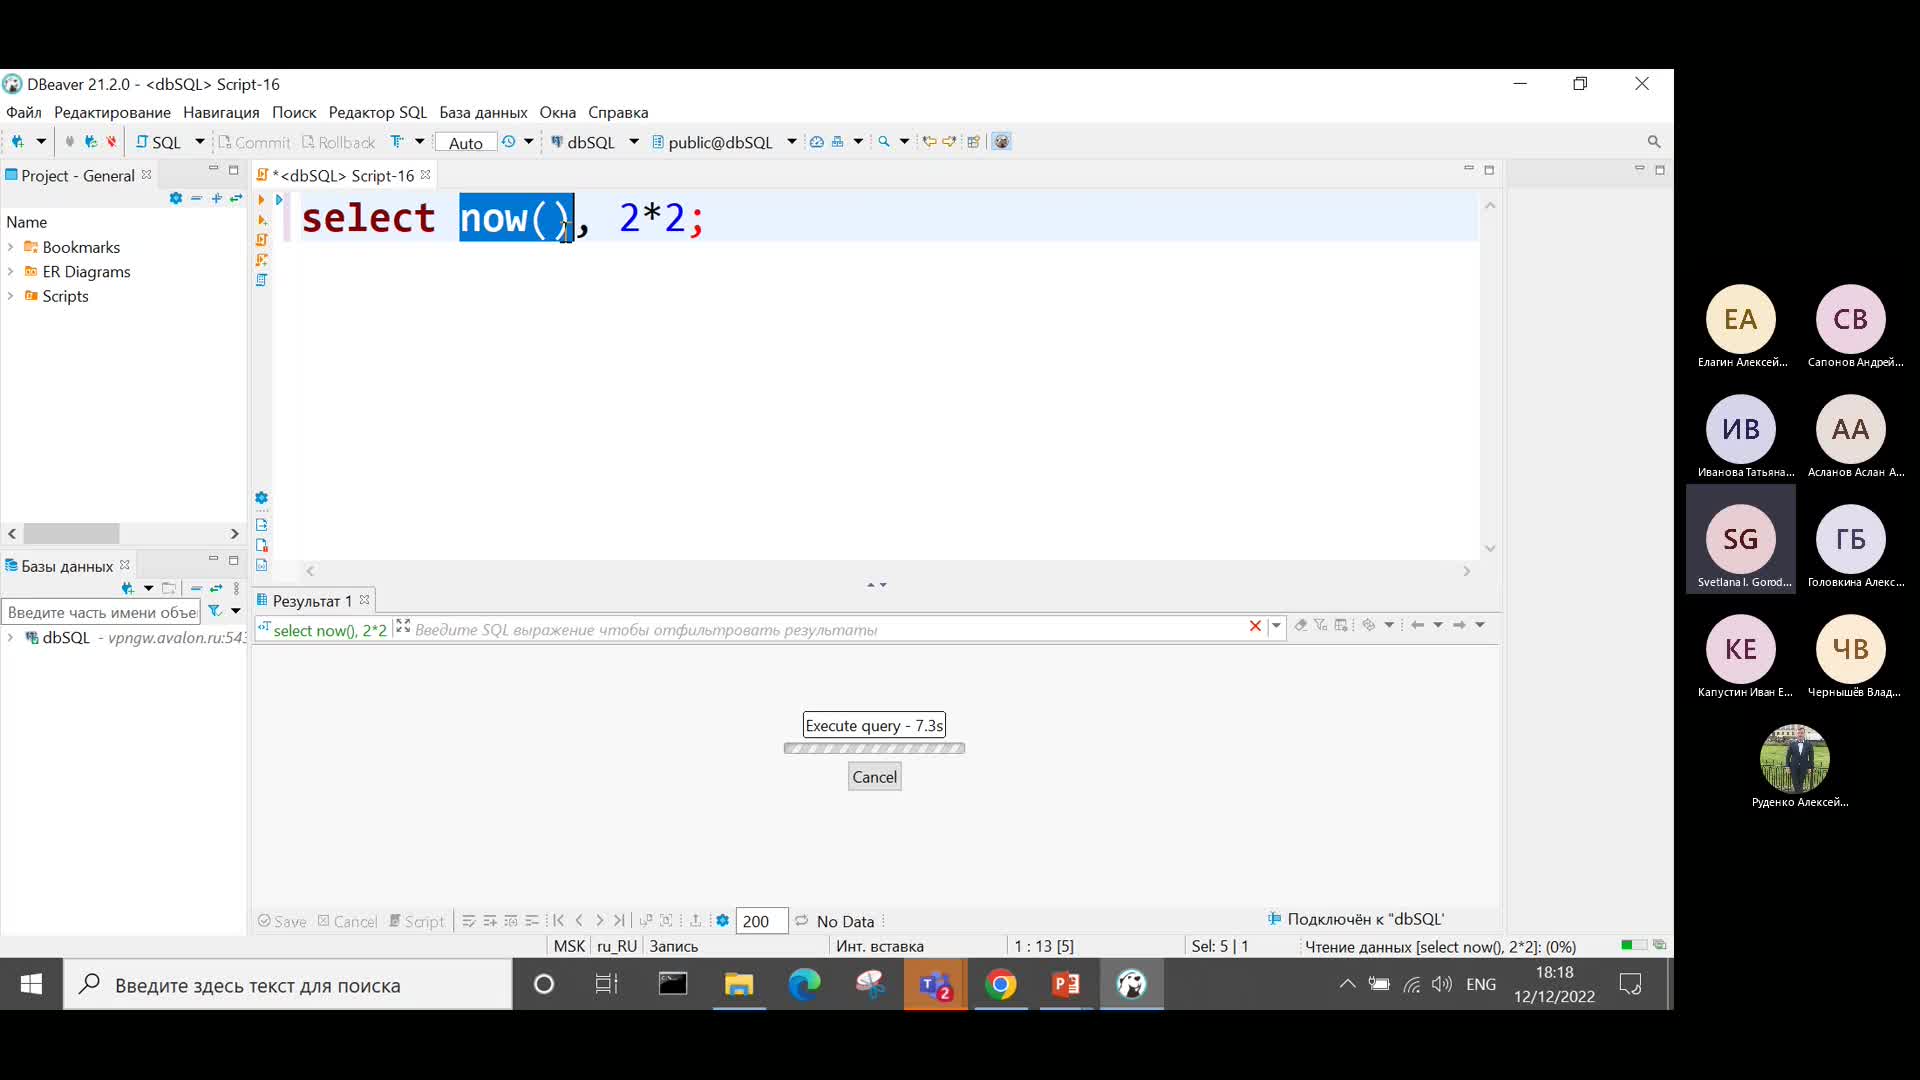
Task: Click the red Disconnect icon in toolbar
Action: [x=111, y=142]
